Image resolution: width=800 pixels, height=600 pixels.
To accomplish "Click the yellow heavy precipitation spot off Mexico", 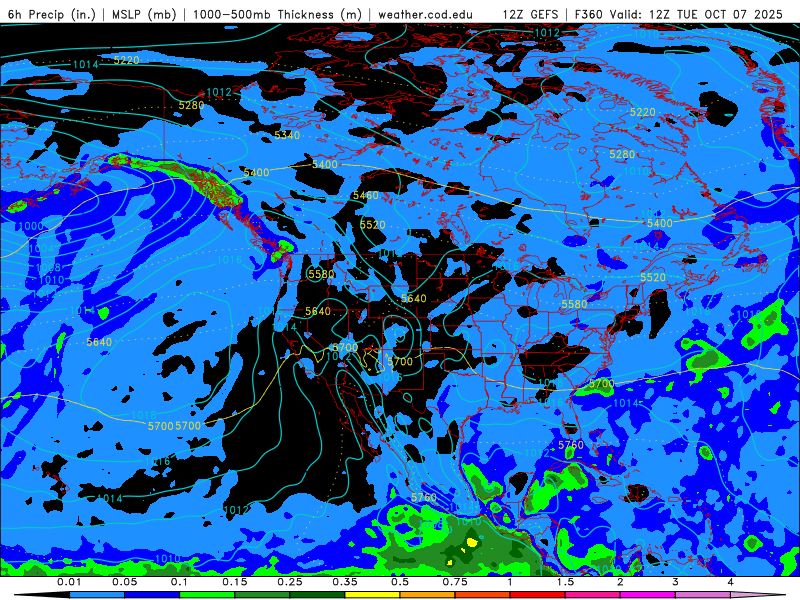I will pos(472,543).
